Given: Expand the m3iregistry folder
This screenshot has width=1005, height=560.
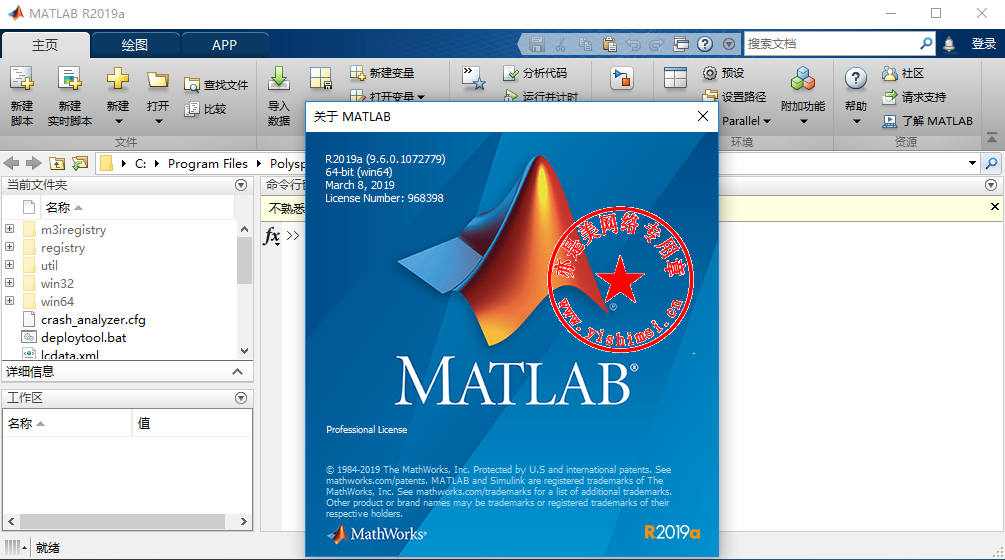Looking at the screenshot, I should (10, 229).
